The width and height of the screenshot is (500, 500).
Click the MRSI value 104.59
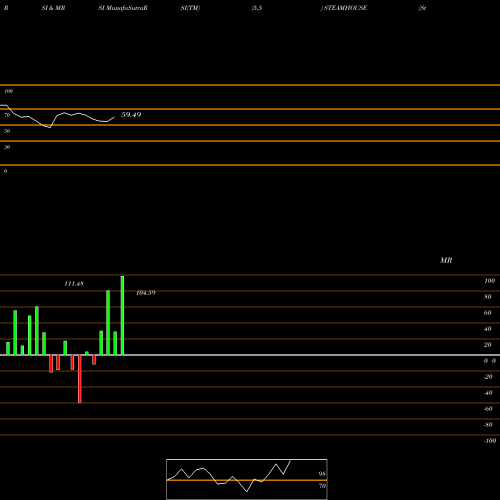[x=146, y=293]
